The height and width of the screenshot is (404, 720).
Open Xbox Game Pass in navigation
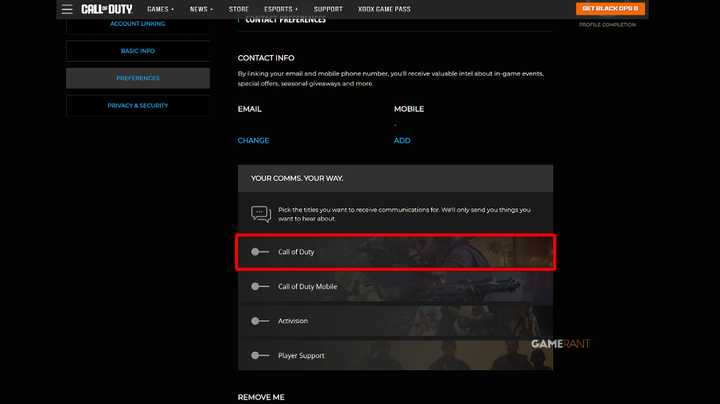click(382, 9)
